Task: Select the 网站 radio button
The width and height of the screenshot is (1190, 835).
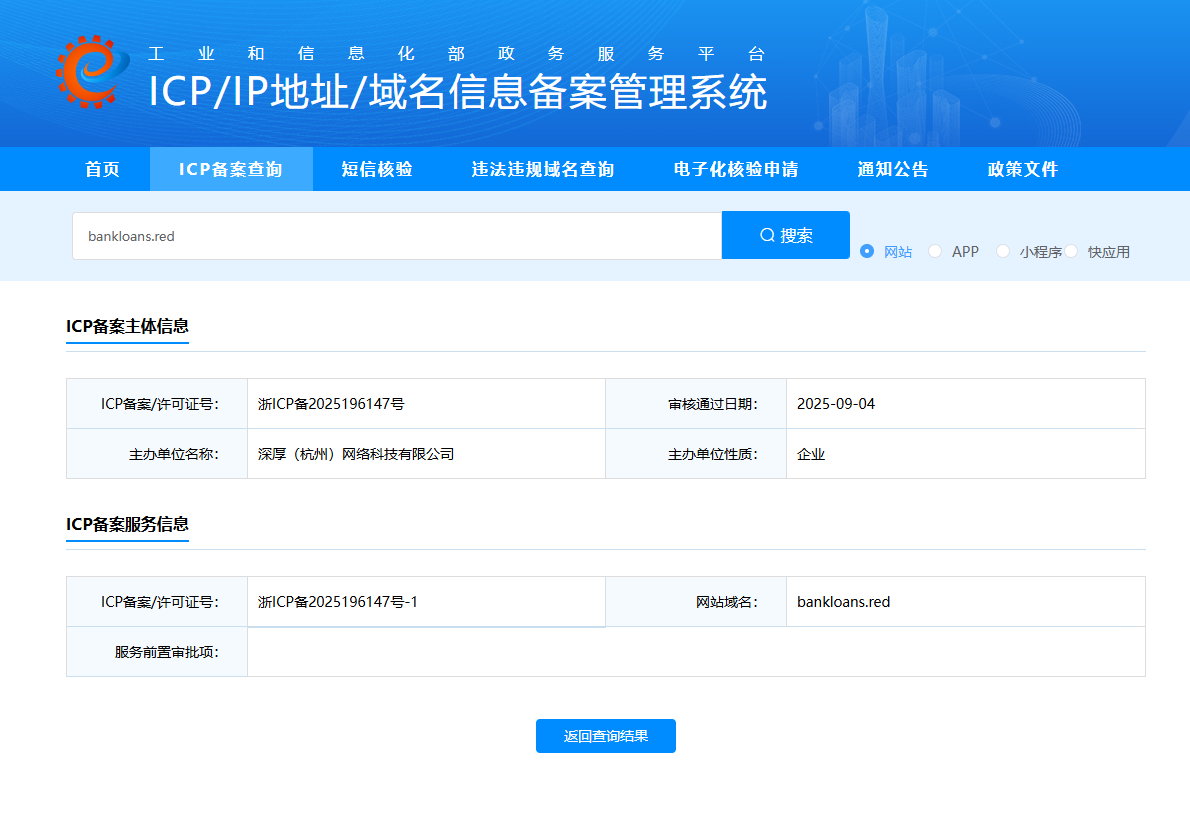Action: point(867,251)
